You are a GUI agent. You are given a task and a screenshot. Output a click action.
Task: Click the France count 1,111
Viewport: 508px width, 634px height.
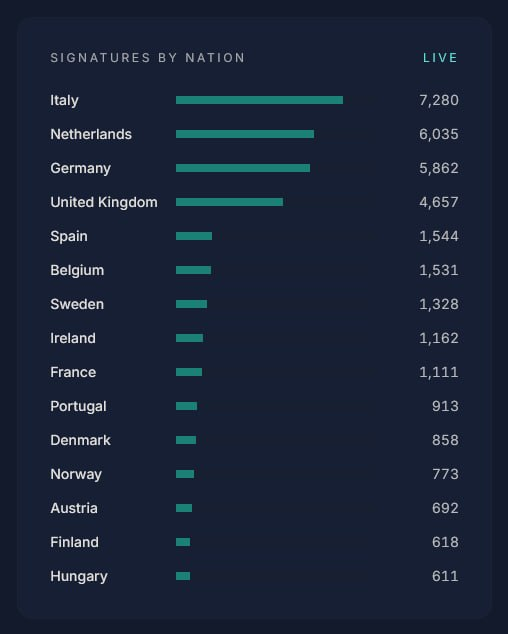pyautogui.click(x=439, y=372)
